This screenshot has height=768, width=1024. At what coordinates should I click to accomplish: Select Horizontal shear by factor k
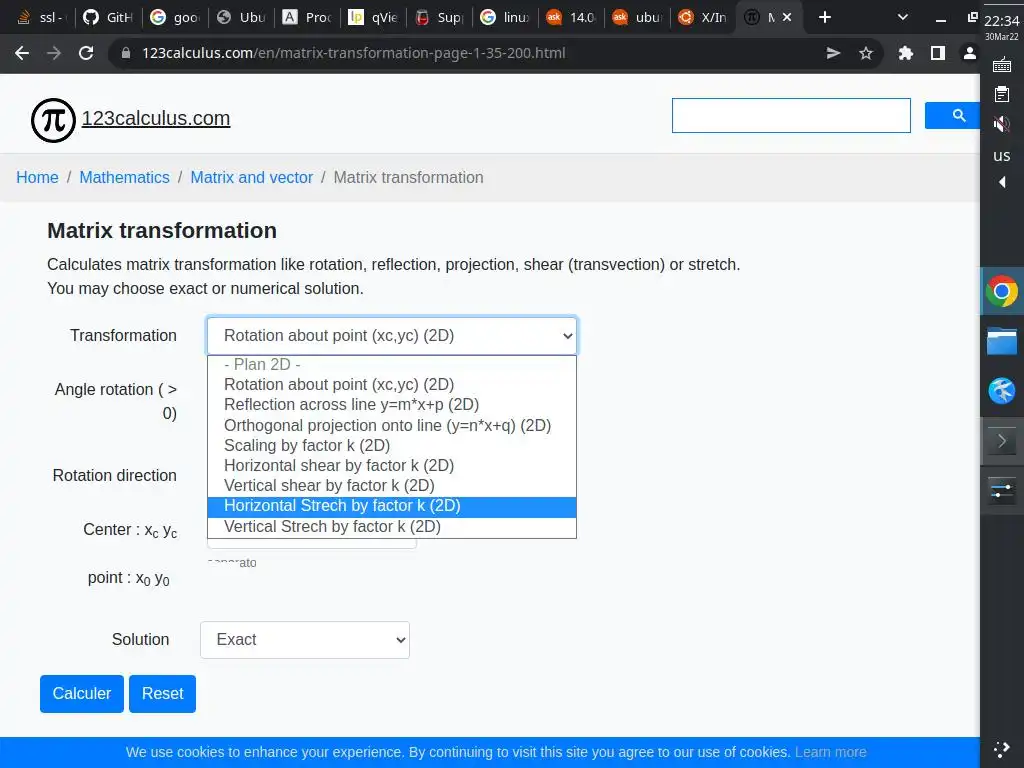point(392,466)
